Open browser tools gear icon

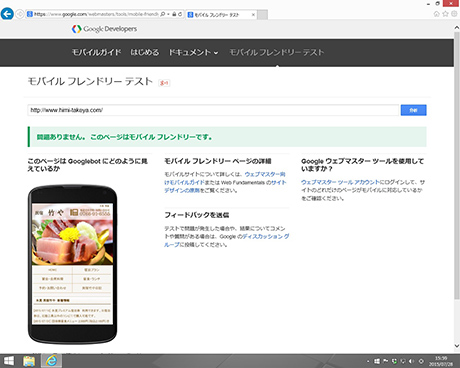coord(454,14)
